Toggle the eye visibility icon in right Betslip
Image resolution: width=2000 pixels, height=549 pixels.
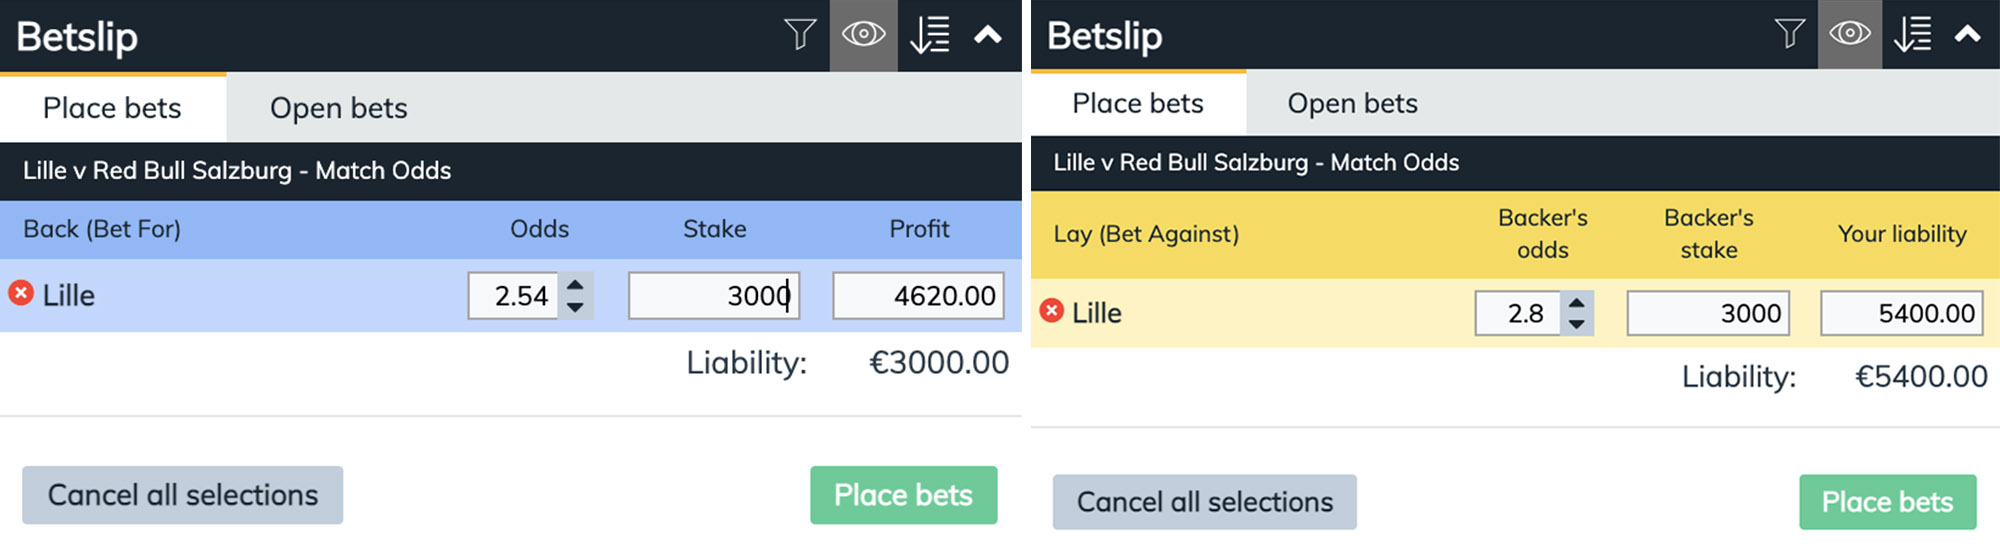coord(1850,34)
